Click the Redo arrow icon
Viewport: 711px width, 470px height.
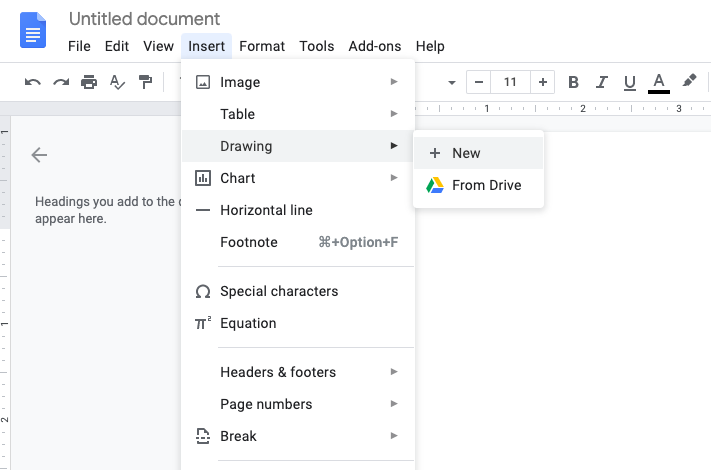pos(61,82)
